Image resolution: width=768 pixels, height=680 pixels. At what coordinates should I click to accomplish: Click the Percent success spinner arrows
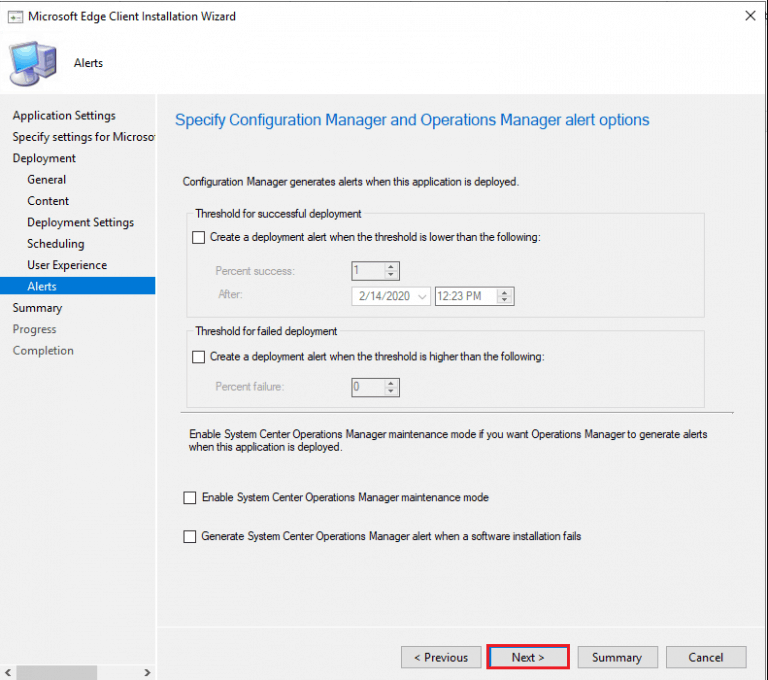391,271
